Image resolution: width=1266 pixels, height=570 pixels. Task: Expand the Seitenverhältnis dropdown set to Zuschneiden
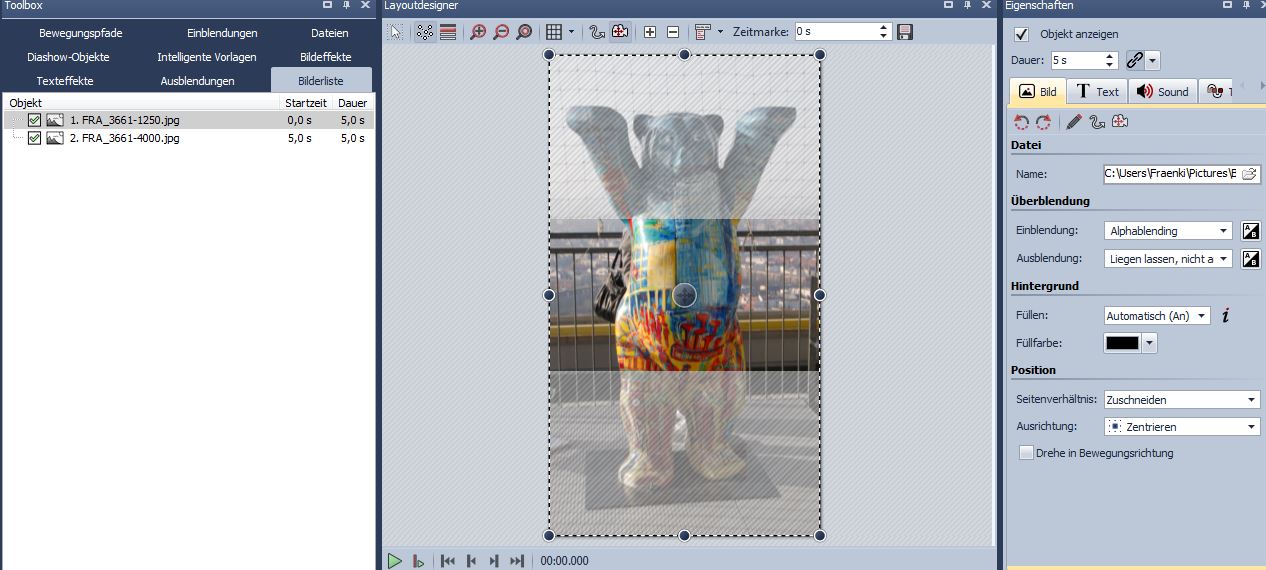point(1180,400)
